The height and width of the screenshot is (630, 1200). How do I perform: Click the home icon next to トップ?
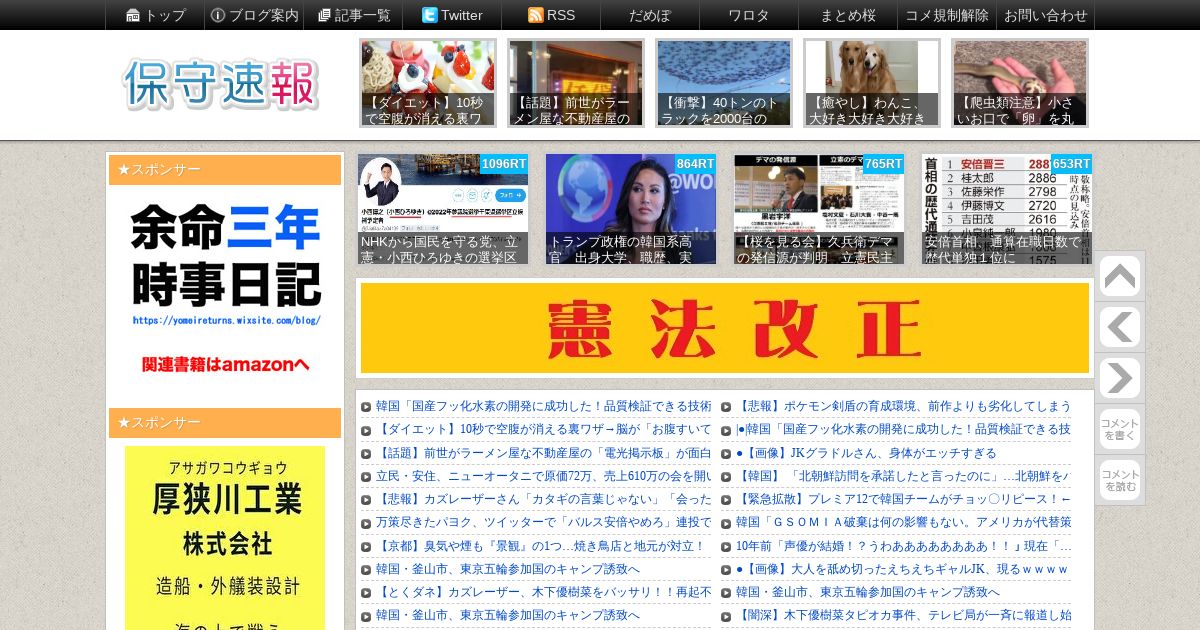click(133, 15)
